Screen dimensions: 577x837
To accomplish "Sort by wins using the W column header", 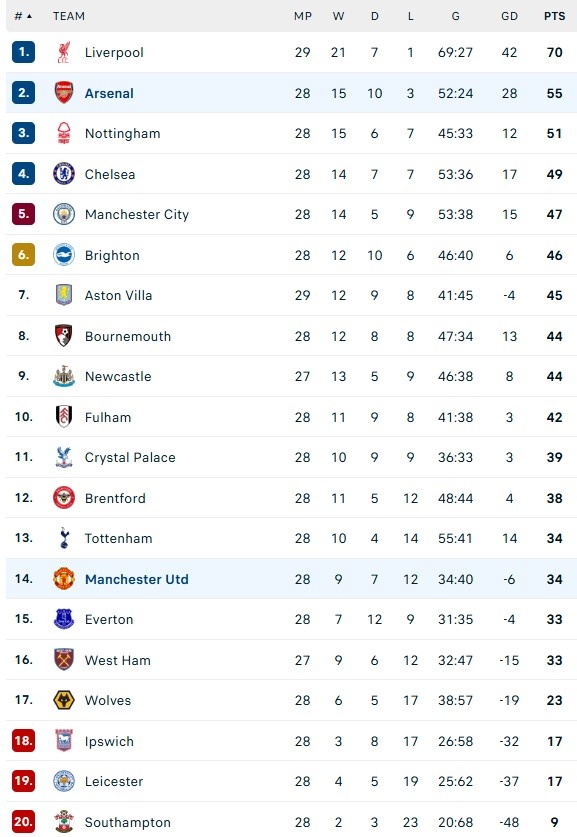I will (x=338, y=16).
